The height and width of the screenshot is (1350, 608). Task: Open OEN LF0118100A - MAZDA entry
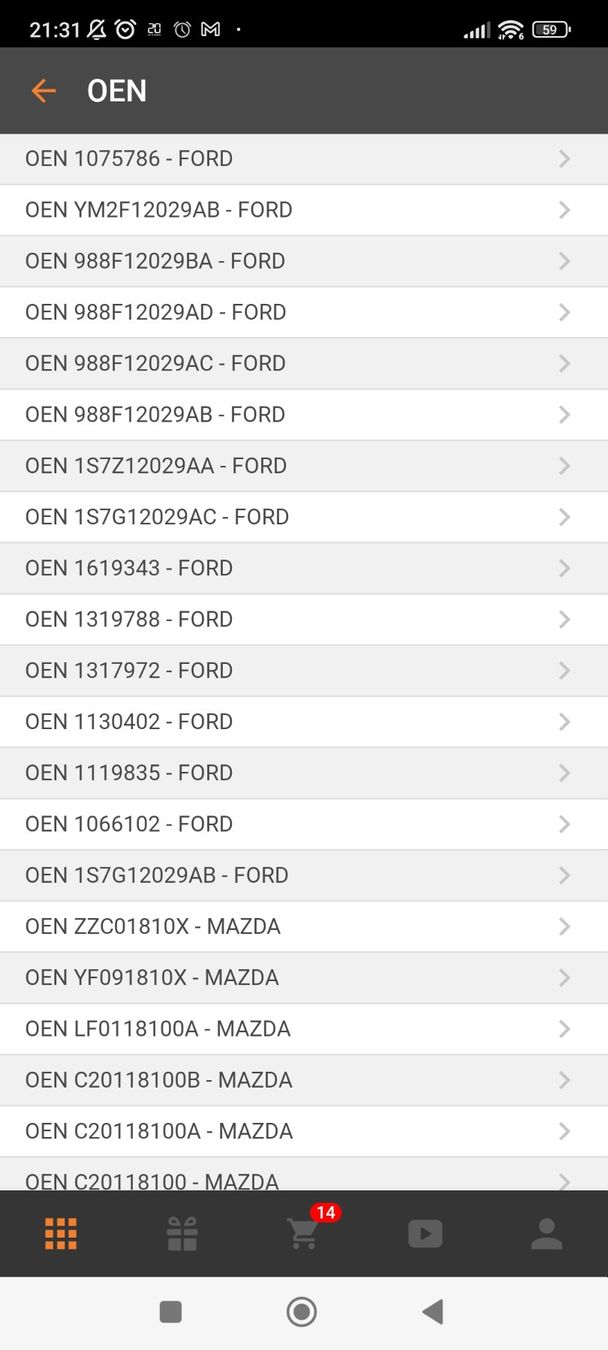(158, 1029)
